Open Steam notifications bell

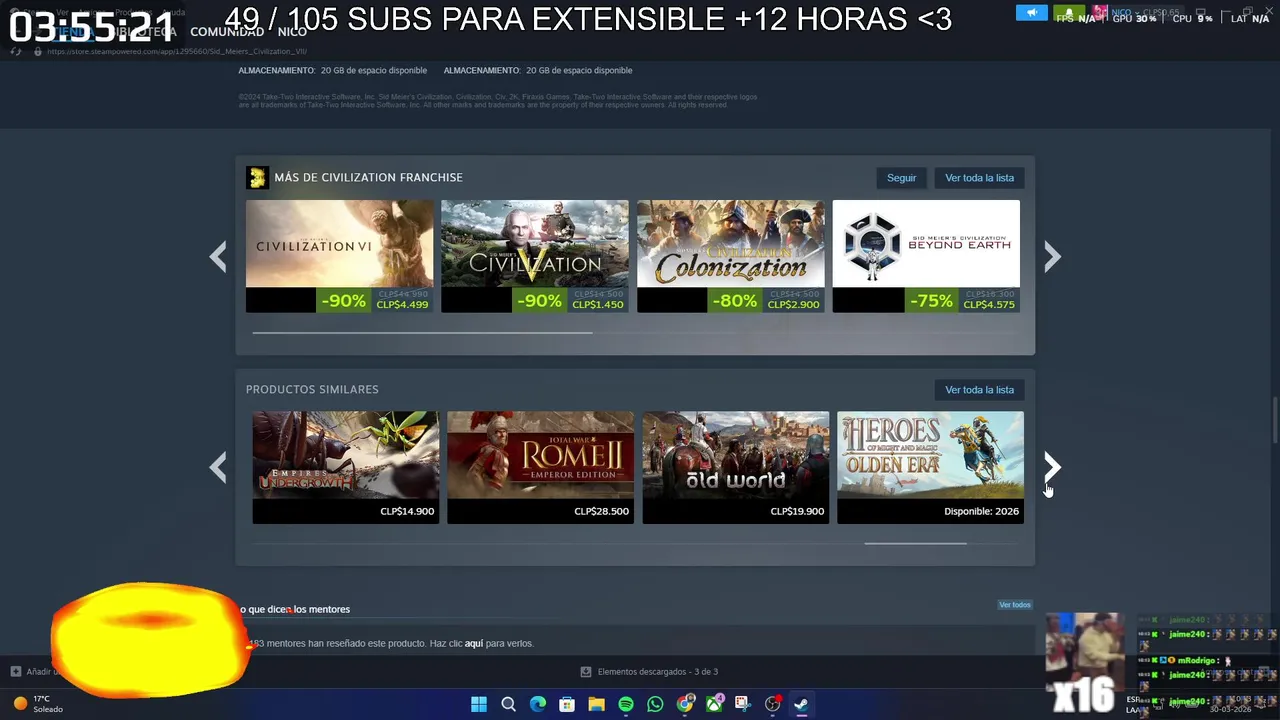point(1069,13)
